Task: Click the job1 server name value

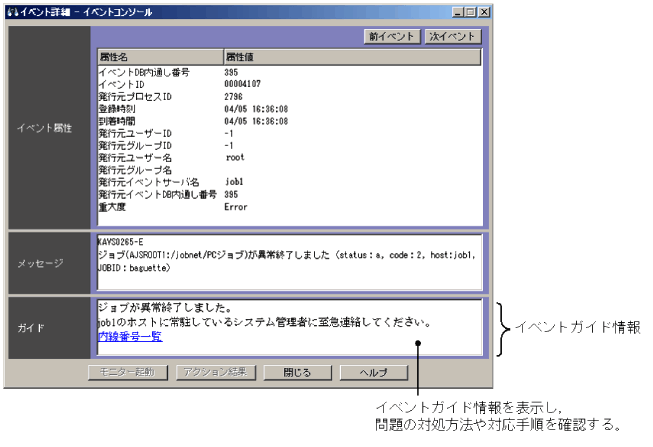Action: pyautogui.click(x=234, y=182)
